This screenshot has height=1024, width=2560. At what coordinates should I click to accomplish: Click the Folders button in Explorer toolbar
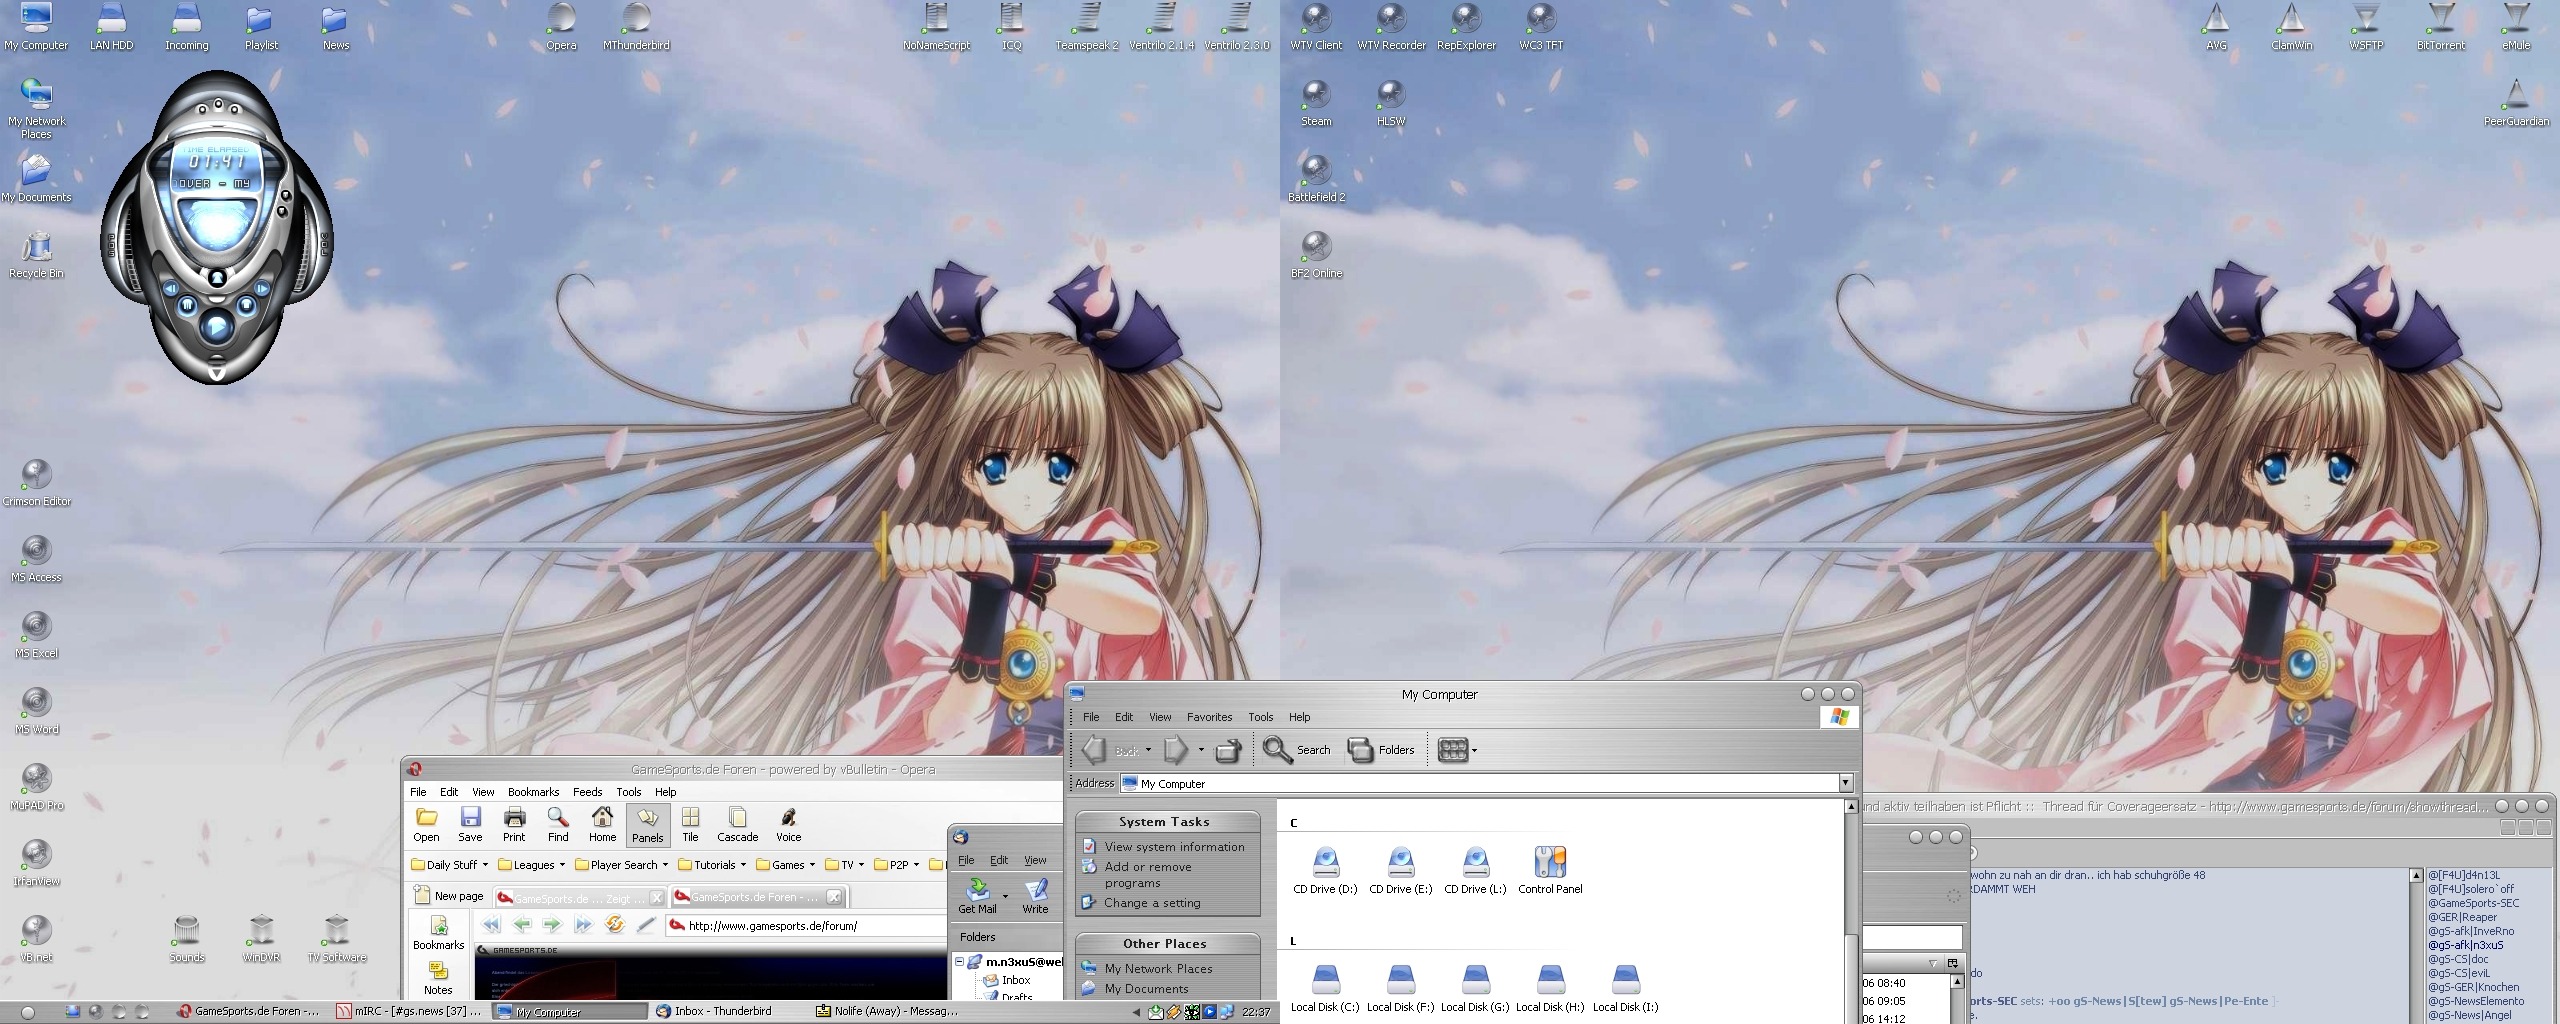pyautogui.click(x=1382, y=750)
